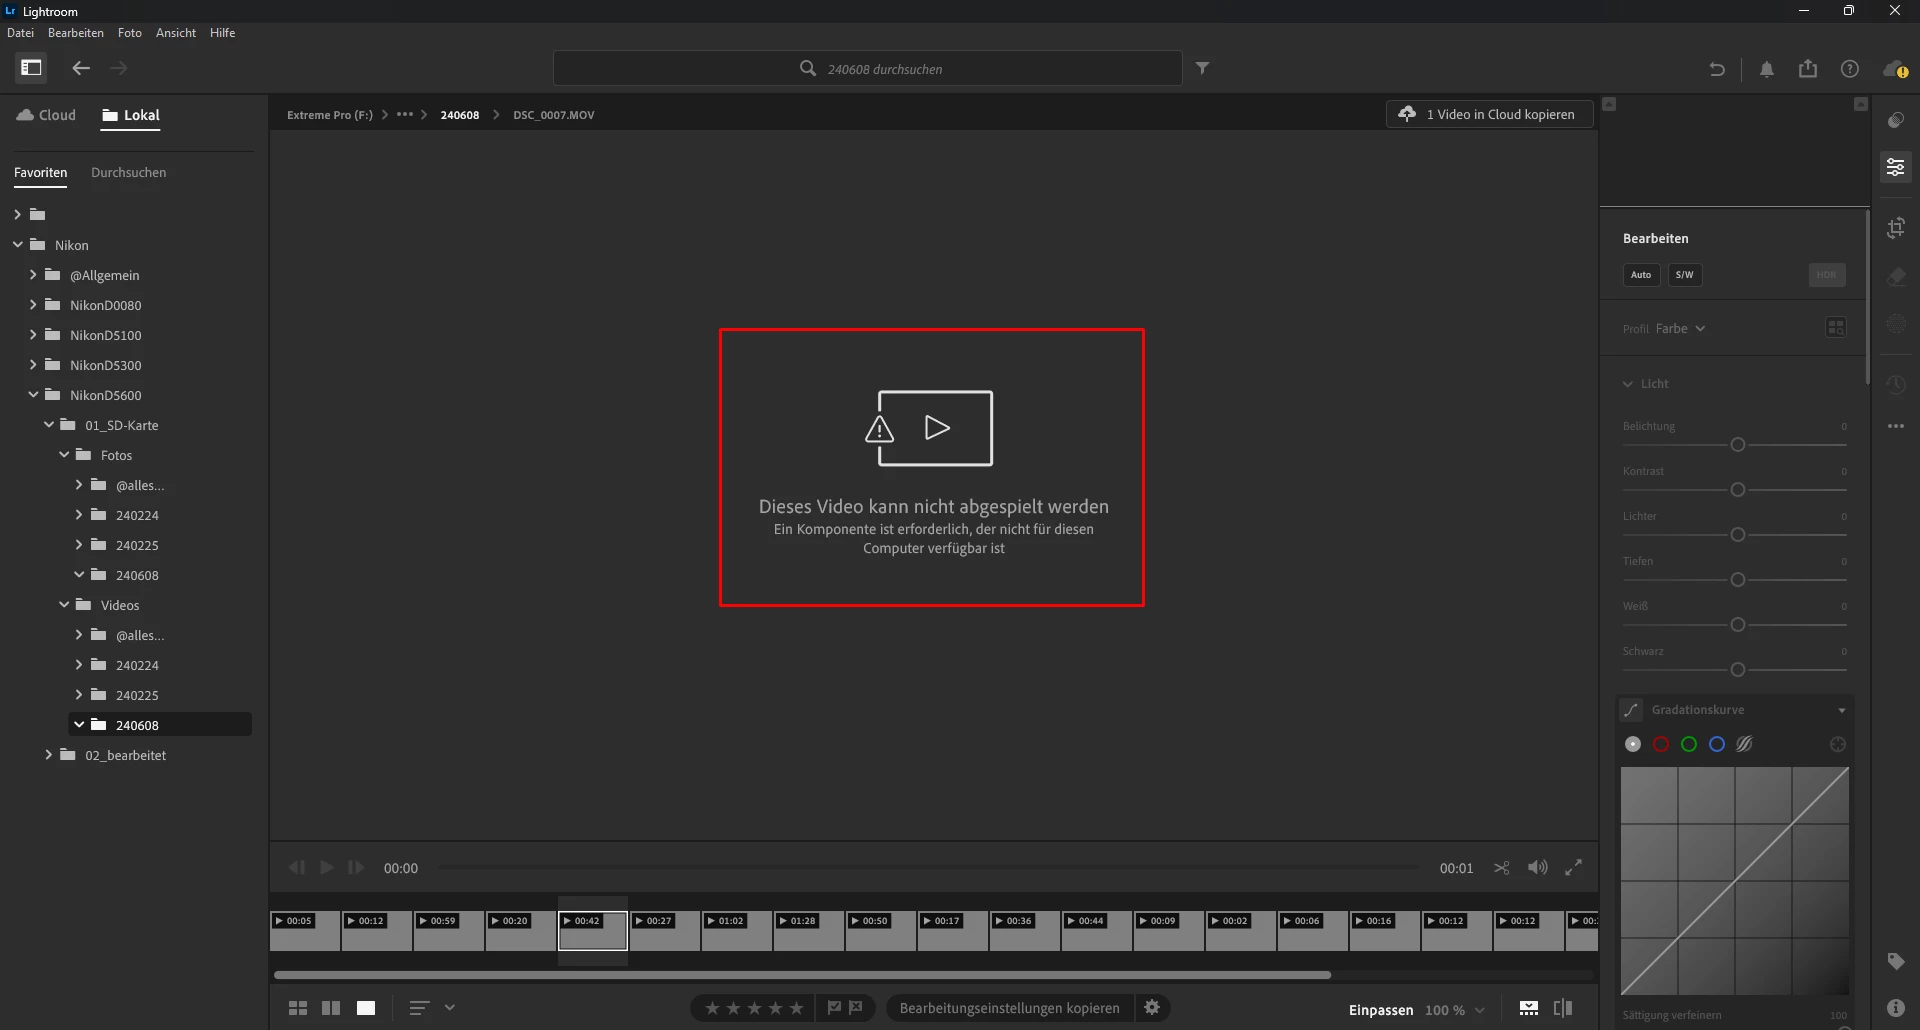
Task: Apply S/W black and white button
Action: coord(1685,275)
